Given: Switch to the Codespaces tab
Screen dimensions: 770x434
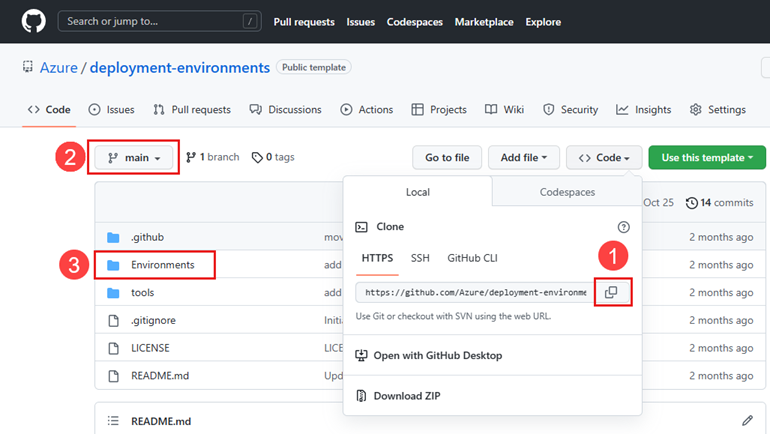Looking at the screenshot, I should click(x=567, y=192).
